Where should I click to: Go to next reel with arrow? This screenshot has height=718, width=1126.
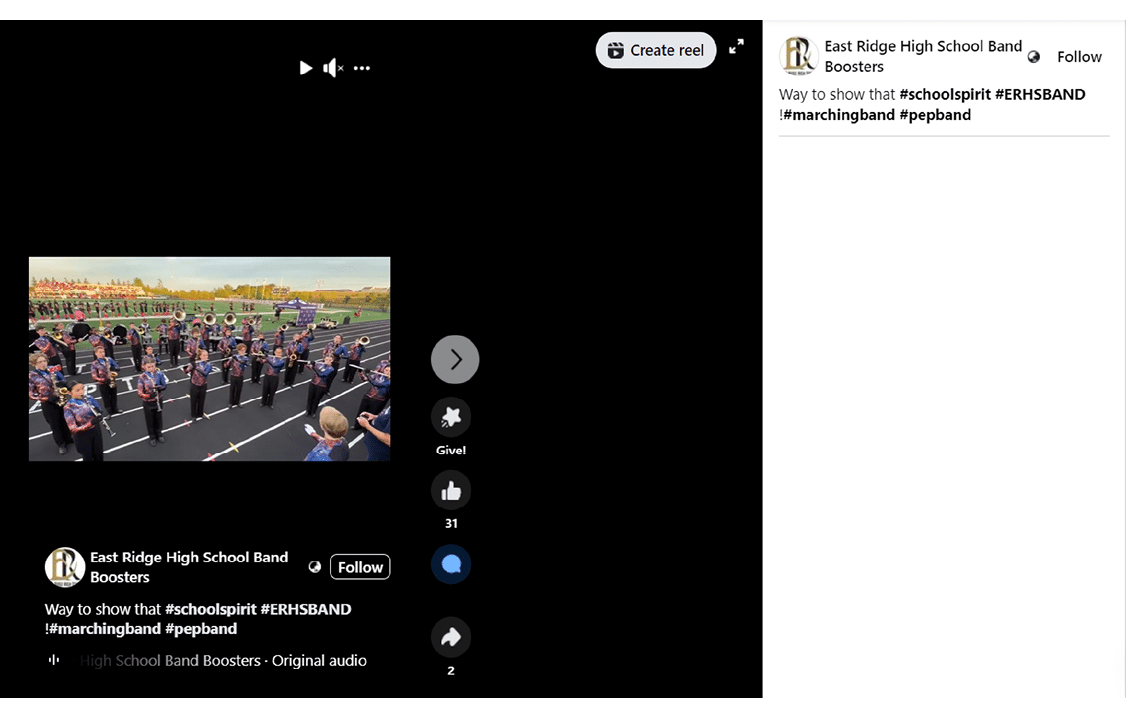coord(455,359)
